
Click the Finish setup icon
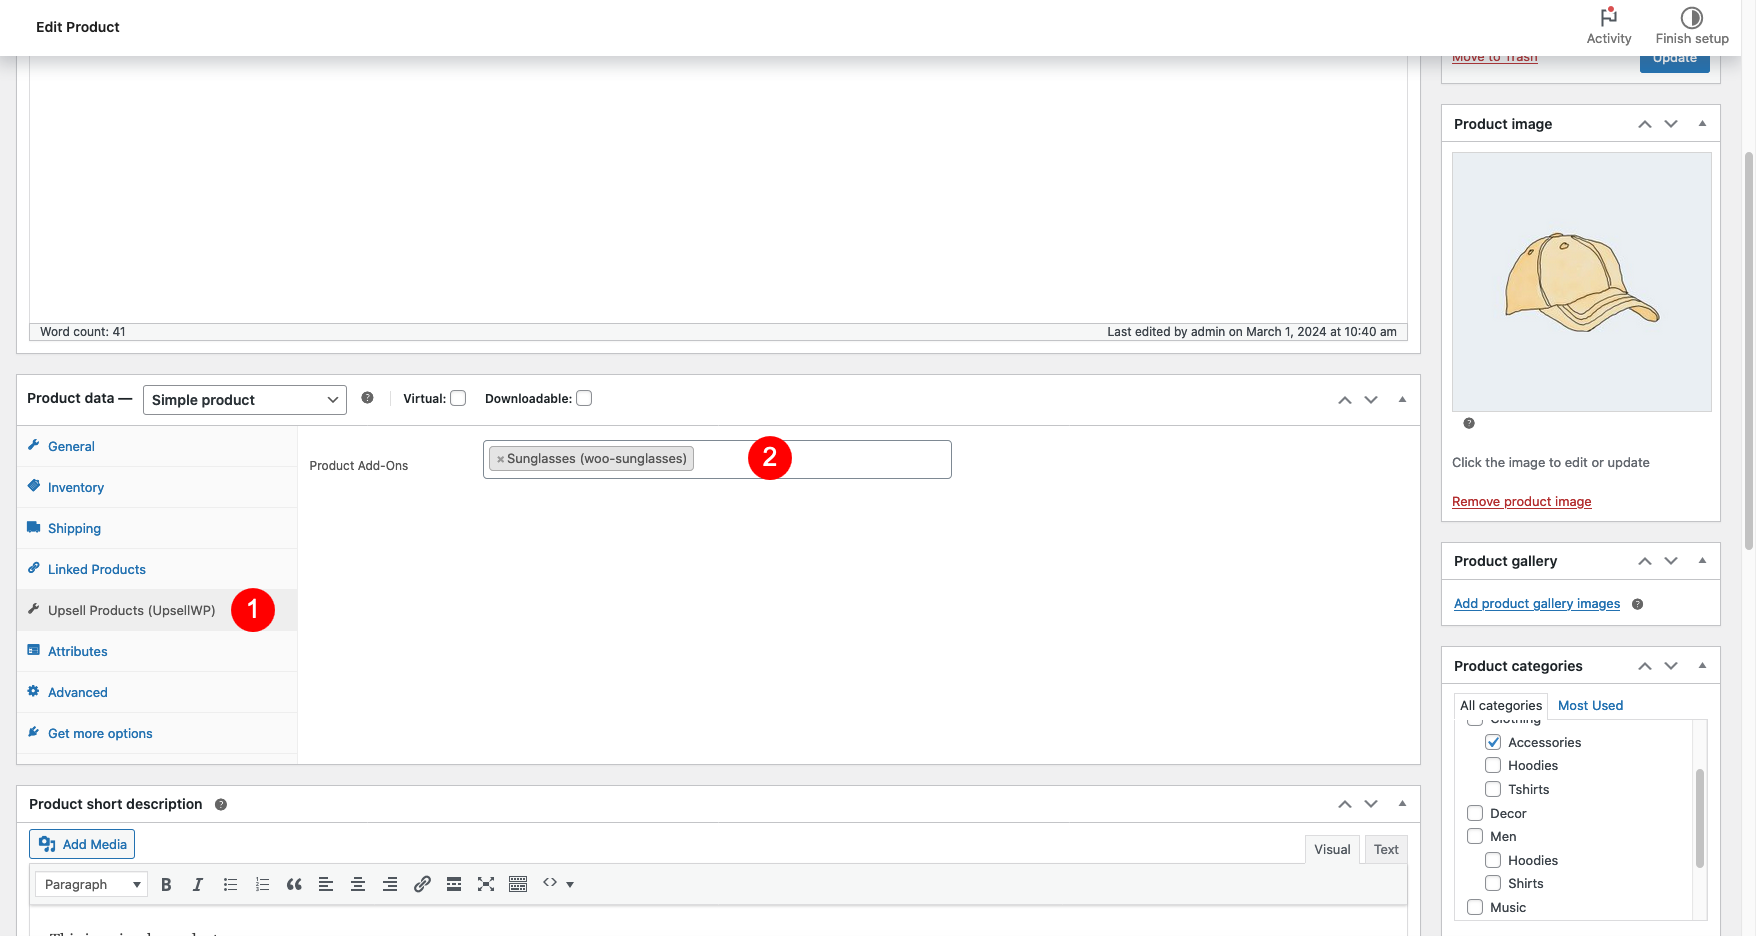click(1691, 18)
